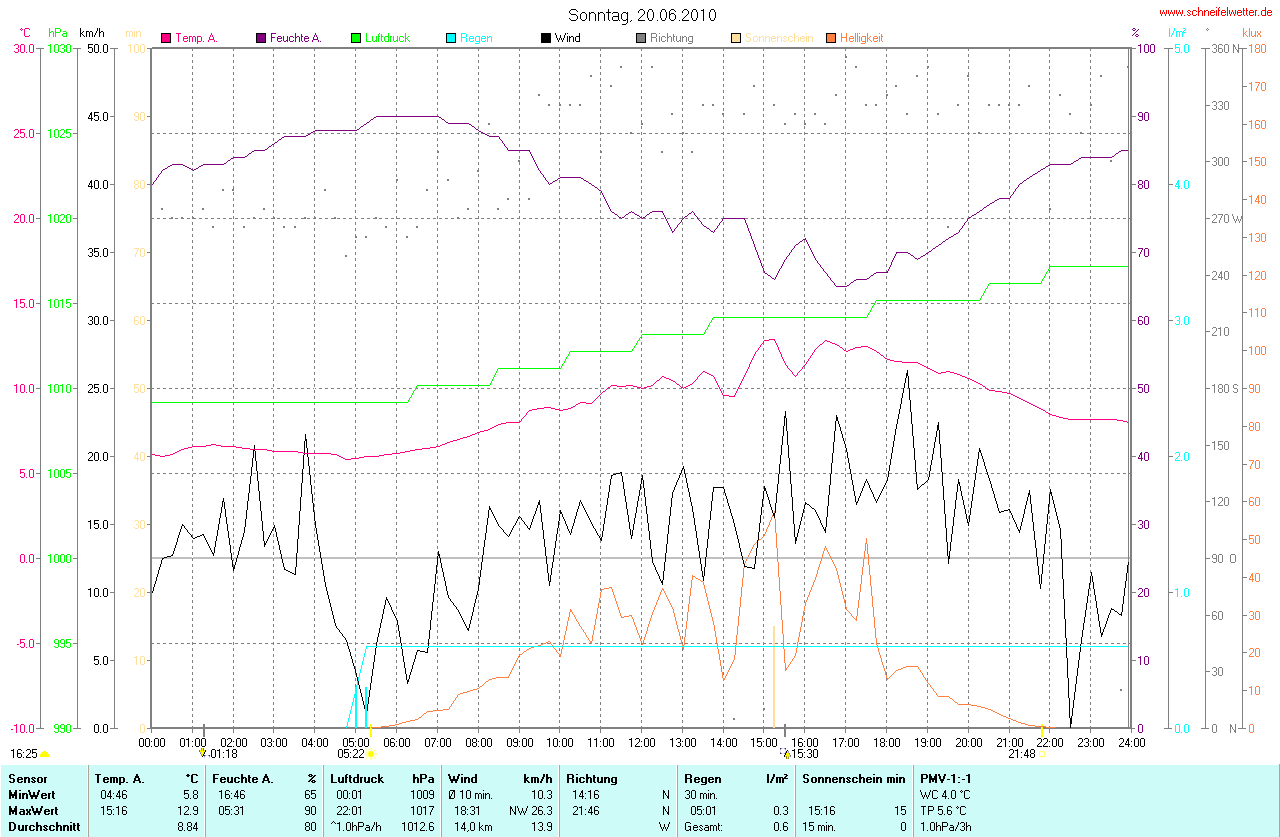Click the klux axis unit label
This screenshot has width=1280, height=837.
click(x=1251, y=33)
